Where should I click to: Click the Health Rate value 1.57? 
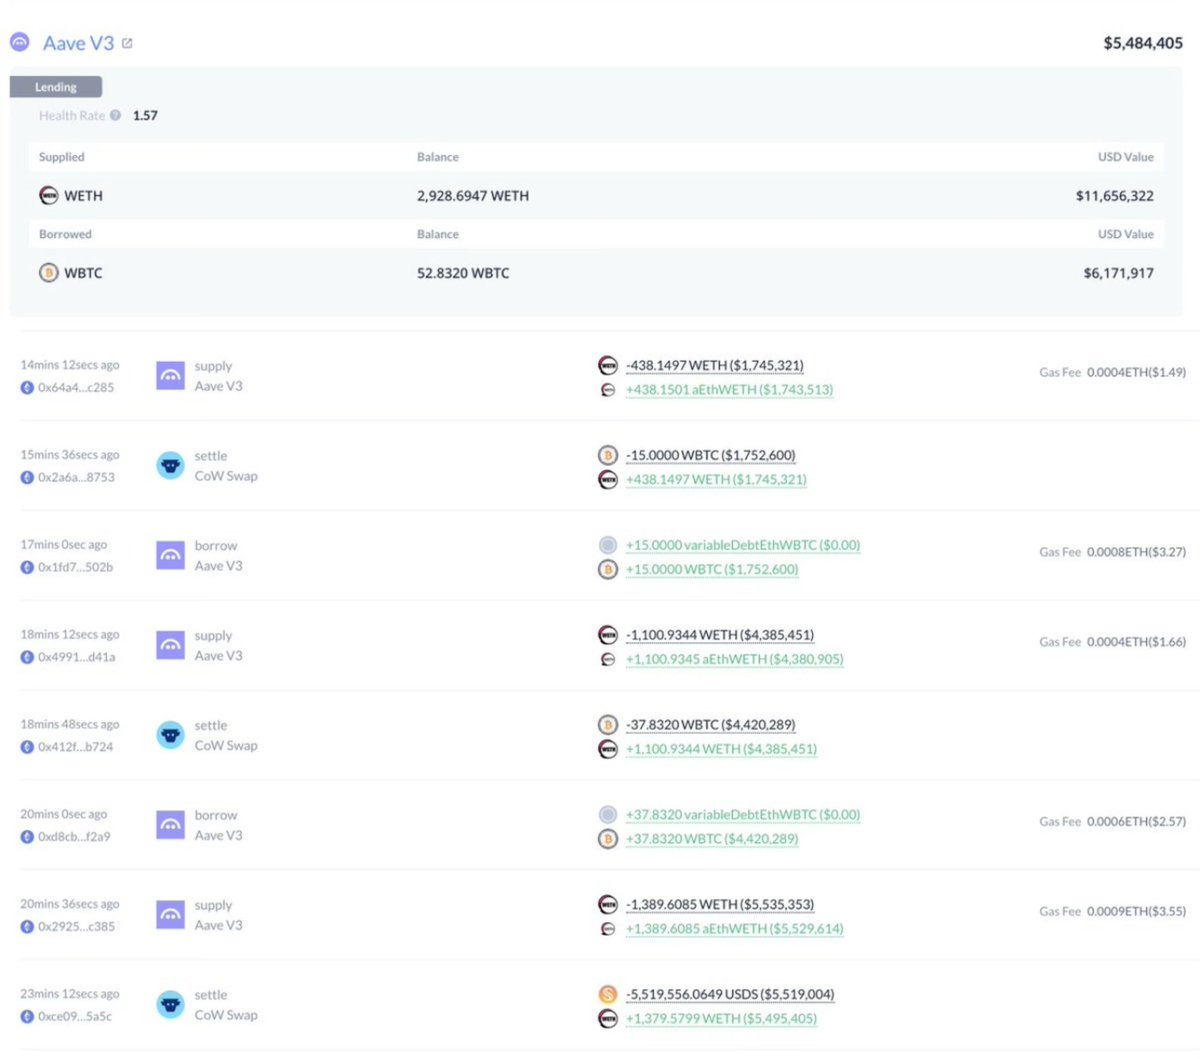[145, 115]
